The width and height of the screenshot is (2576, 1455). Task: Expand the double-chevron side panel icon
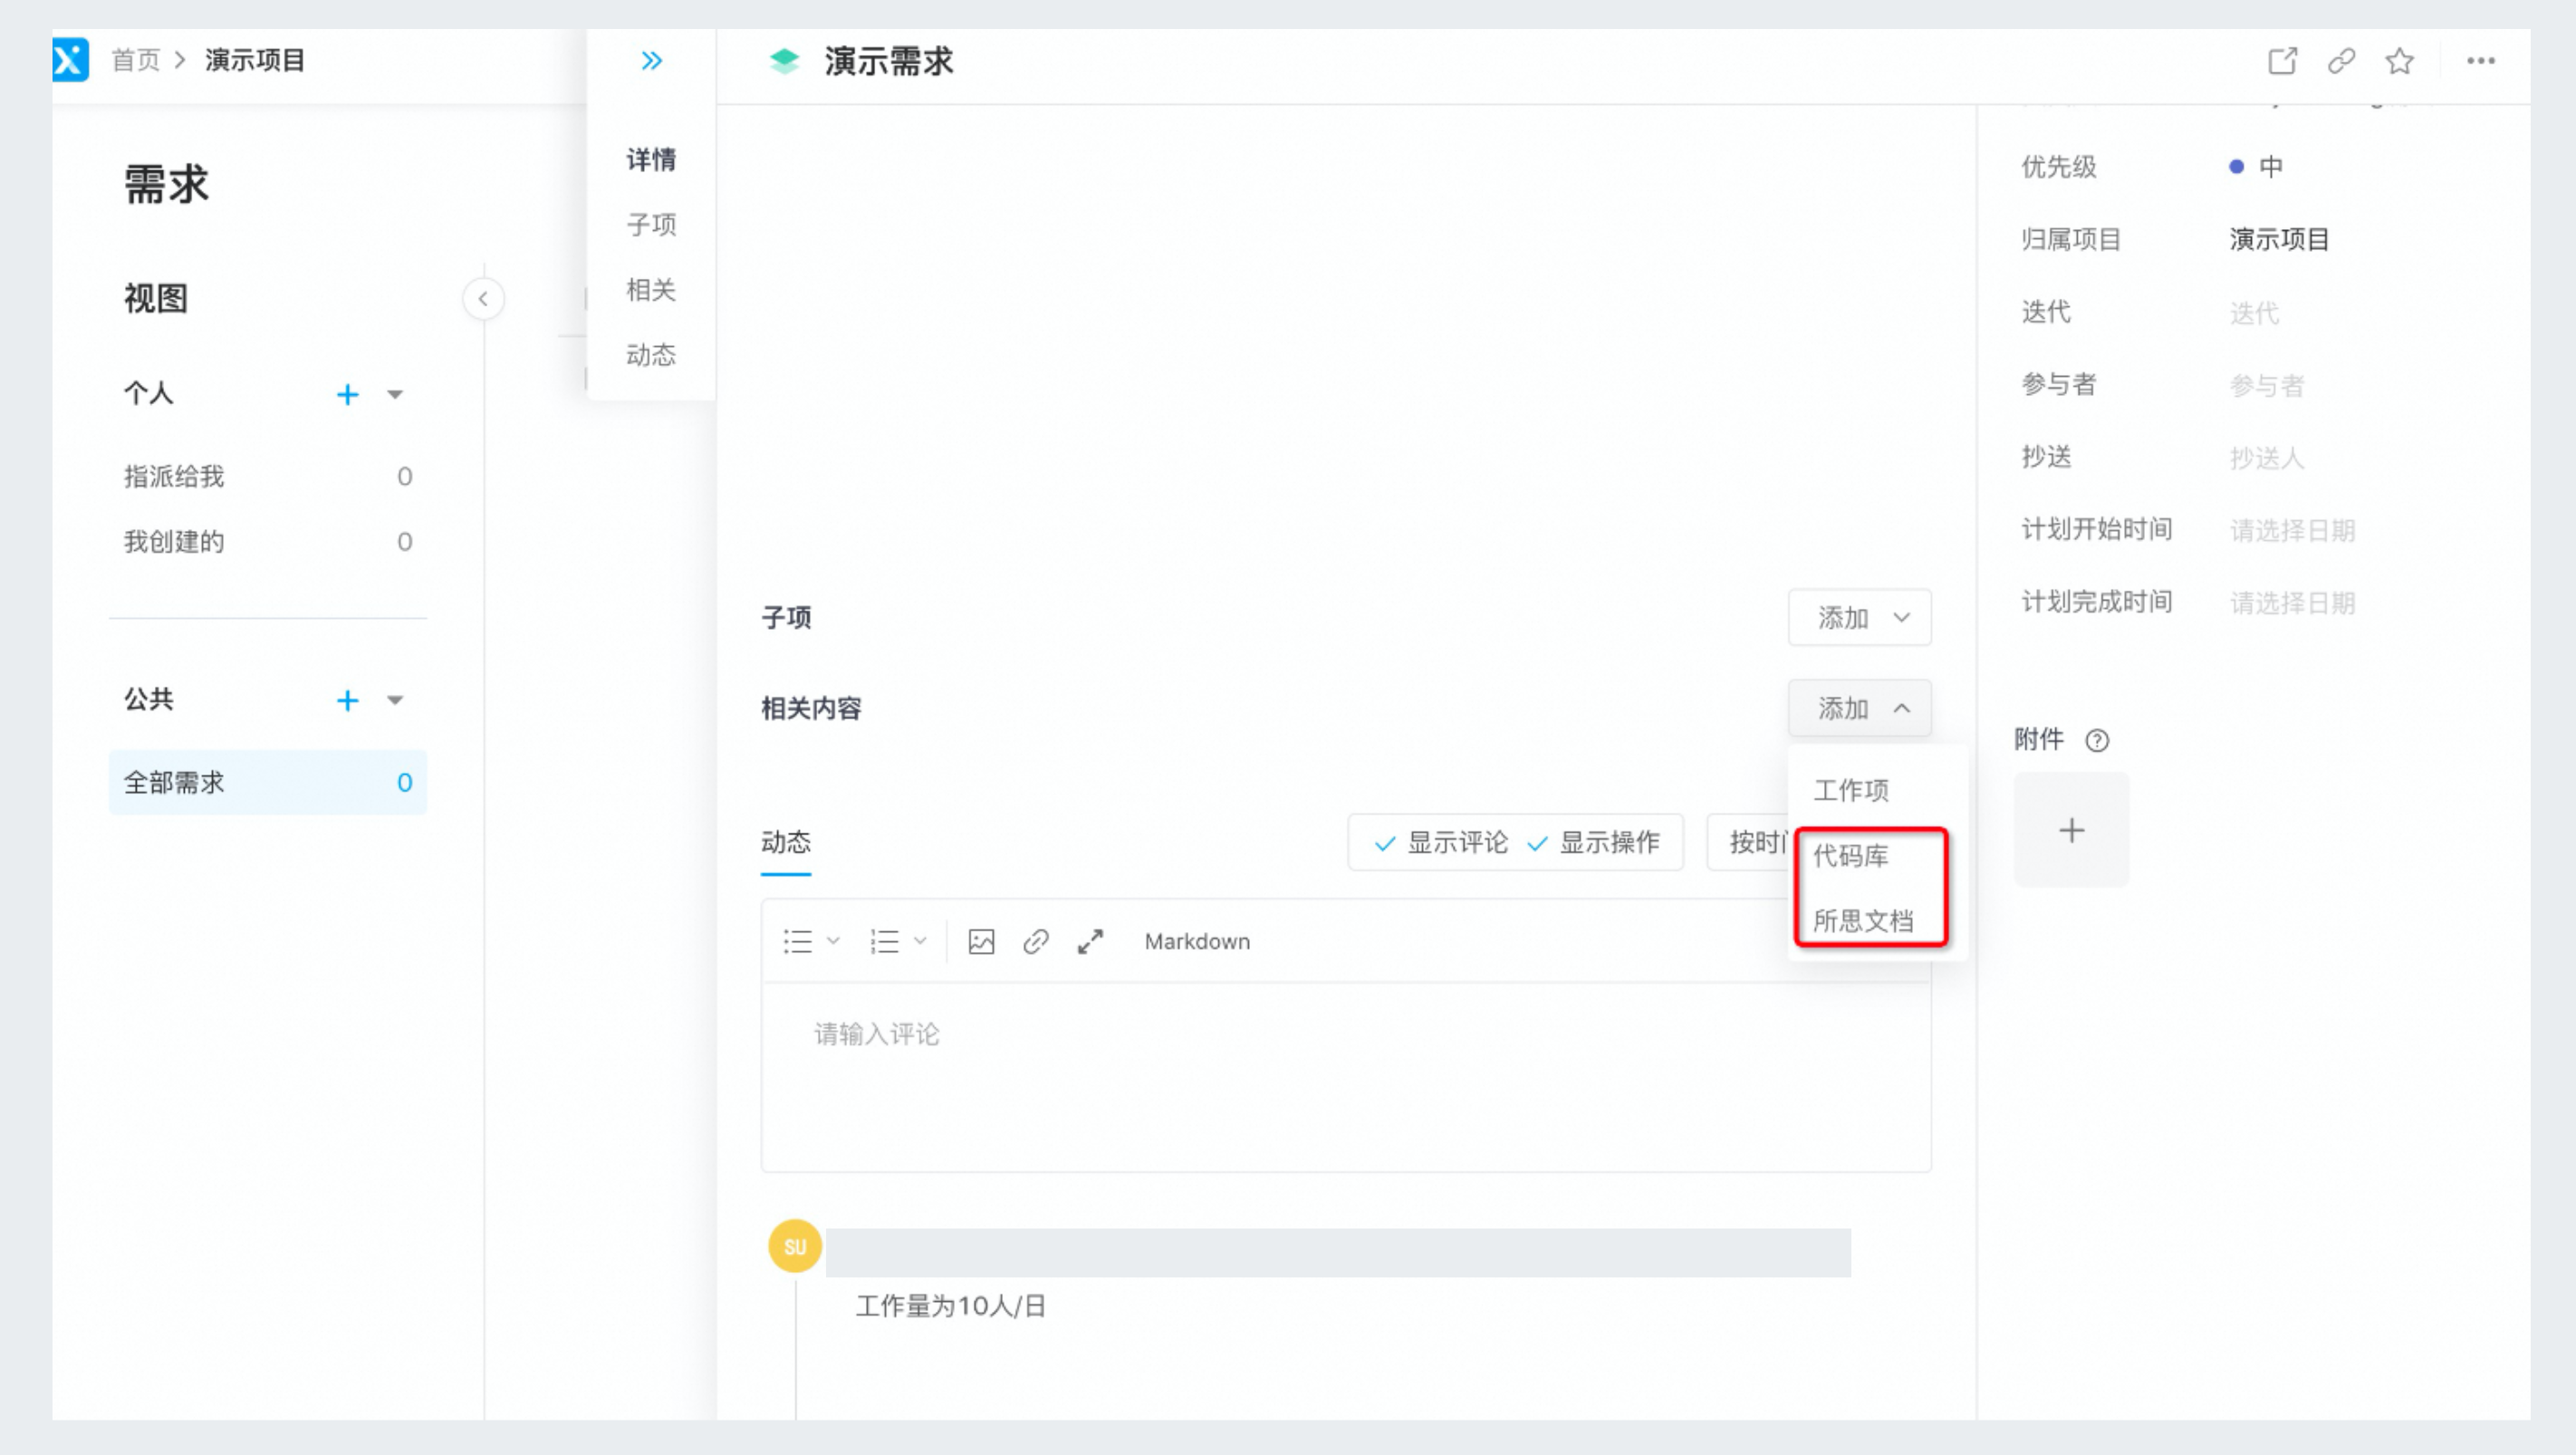652,61
